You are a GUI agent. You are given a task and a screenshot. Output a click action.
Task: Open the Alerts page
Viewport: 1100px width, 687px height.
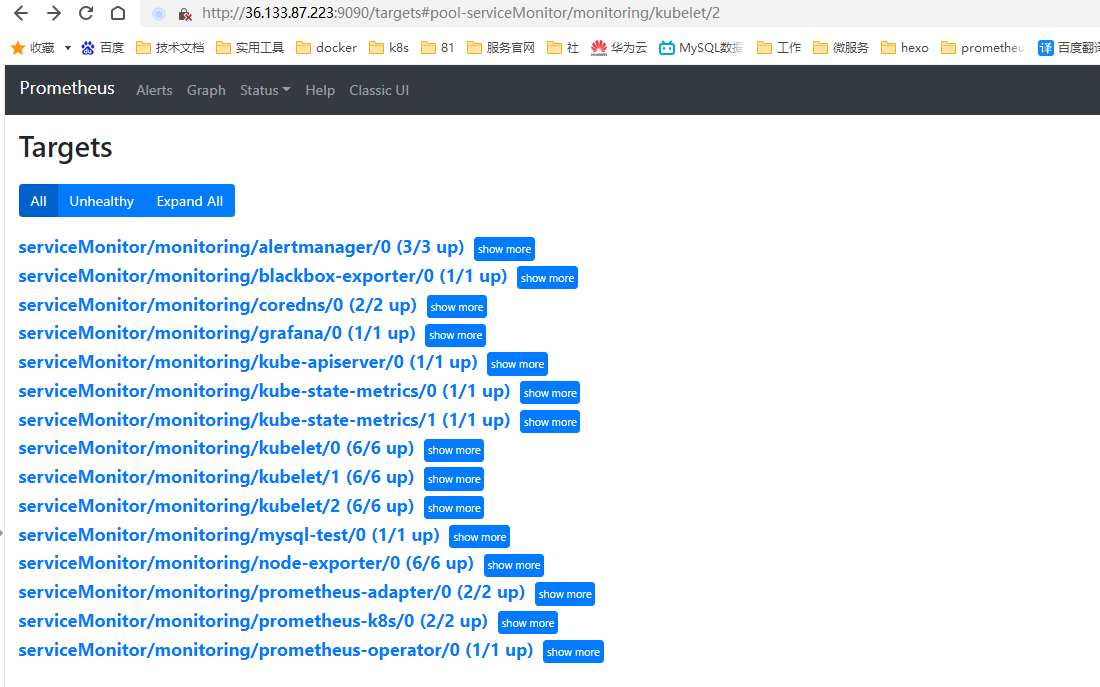[154, 90]
